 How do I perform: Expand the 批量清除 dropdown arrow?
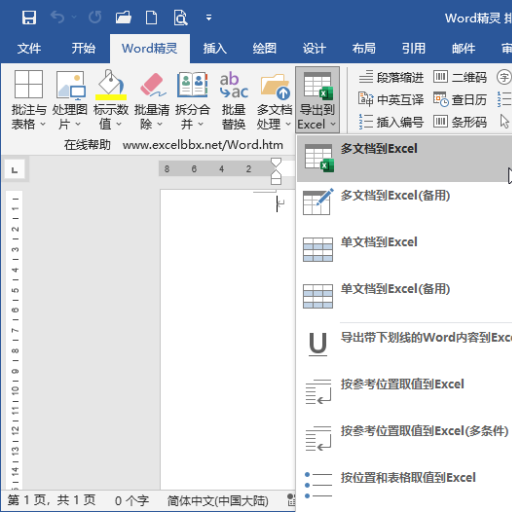[x=160, y=124]
